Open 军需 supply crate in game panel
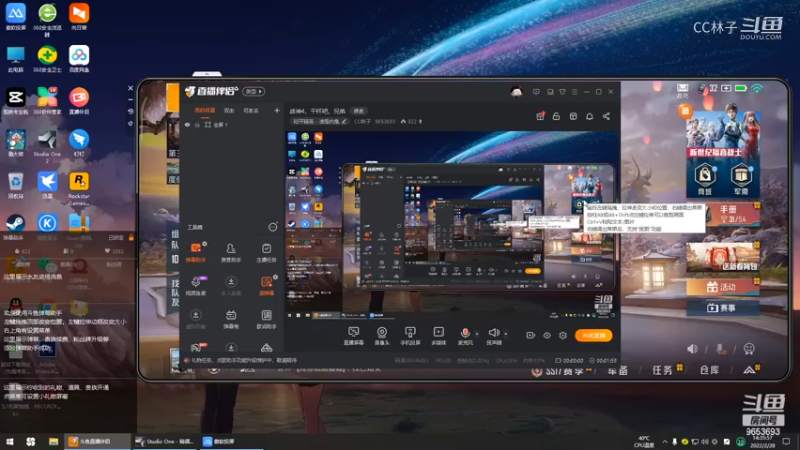The height and width of the screenshot is (450, 800). (740, 180)
